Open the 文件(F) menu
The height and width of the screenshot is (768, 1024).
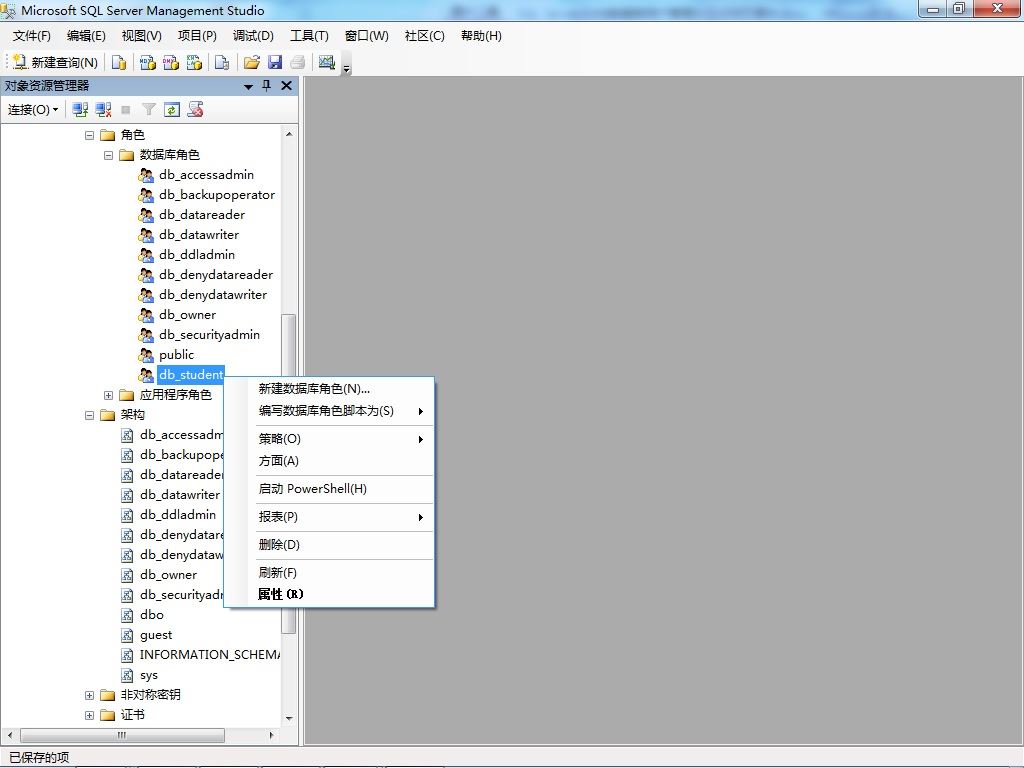31,36
